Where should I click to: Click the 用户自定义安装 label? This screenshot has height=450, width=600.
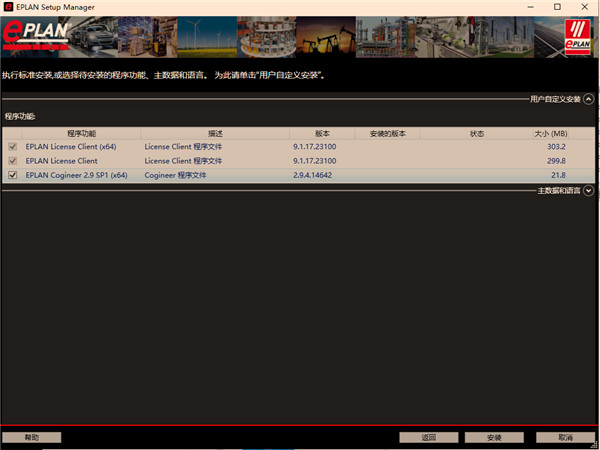point(555,99)
